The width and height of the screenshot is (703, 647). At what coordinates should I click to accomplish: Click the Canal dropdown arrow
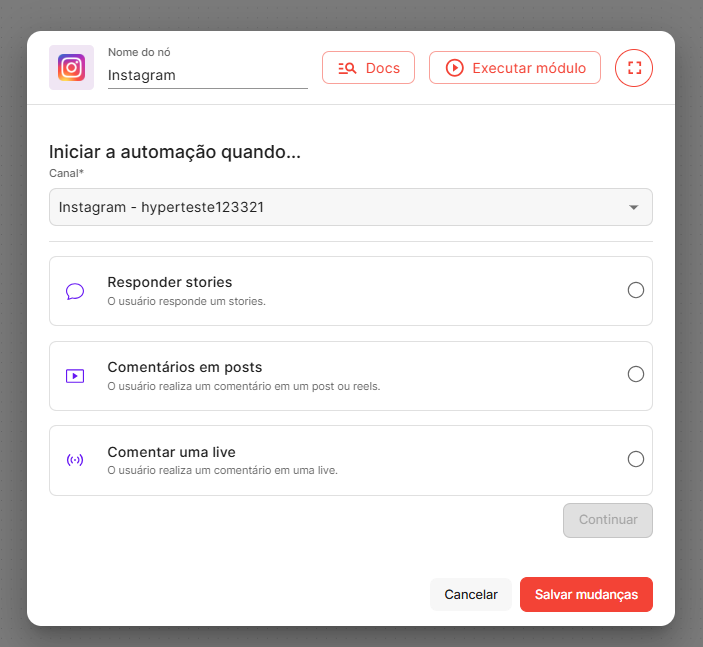pos(633,207)
